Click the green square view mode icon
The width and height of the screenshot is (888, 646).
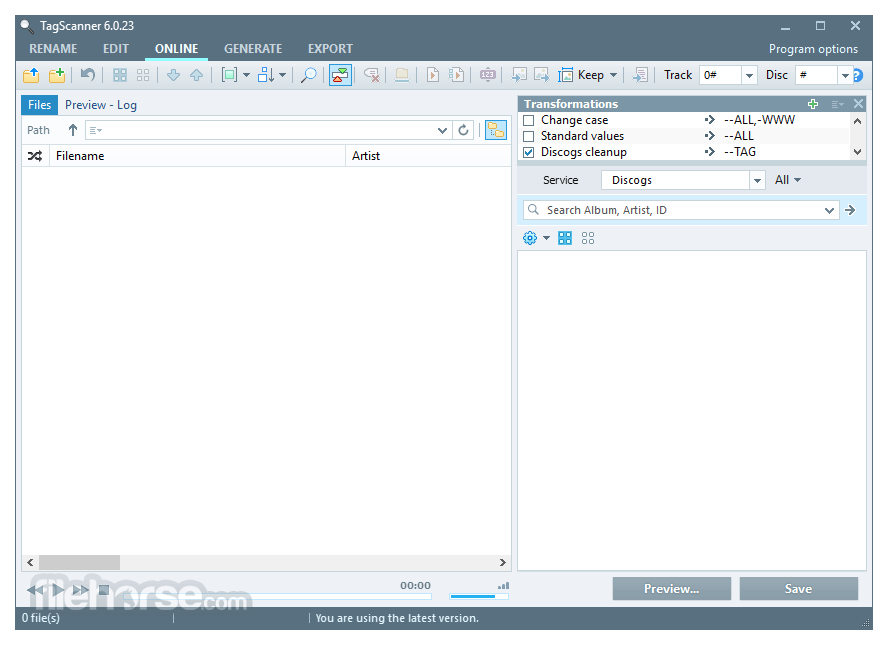(x=229, y=75)
